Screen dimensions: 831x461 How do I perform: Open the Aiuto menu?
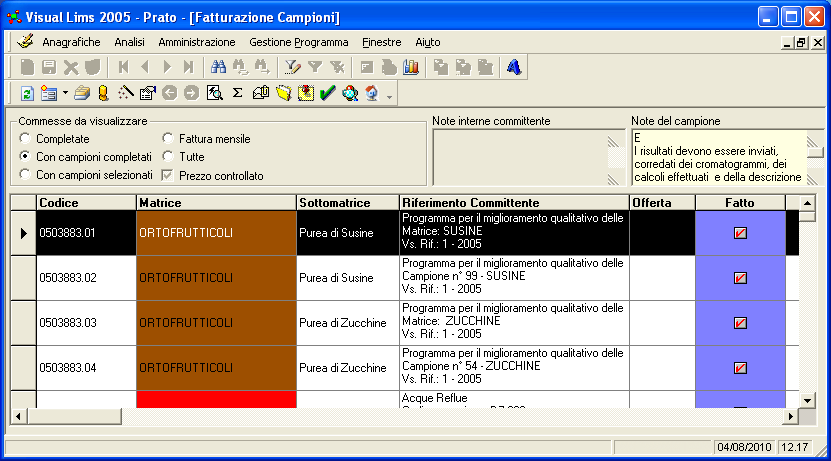(x=428, y=42)
